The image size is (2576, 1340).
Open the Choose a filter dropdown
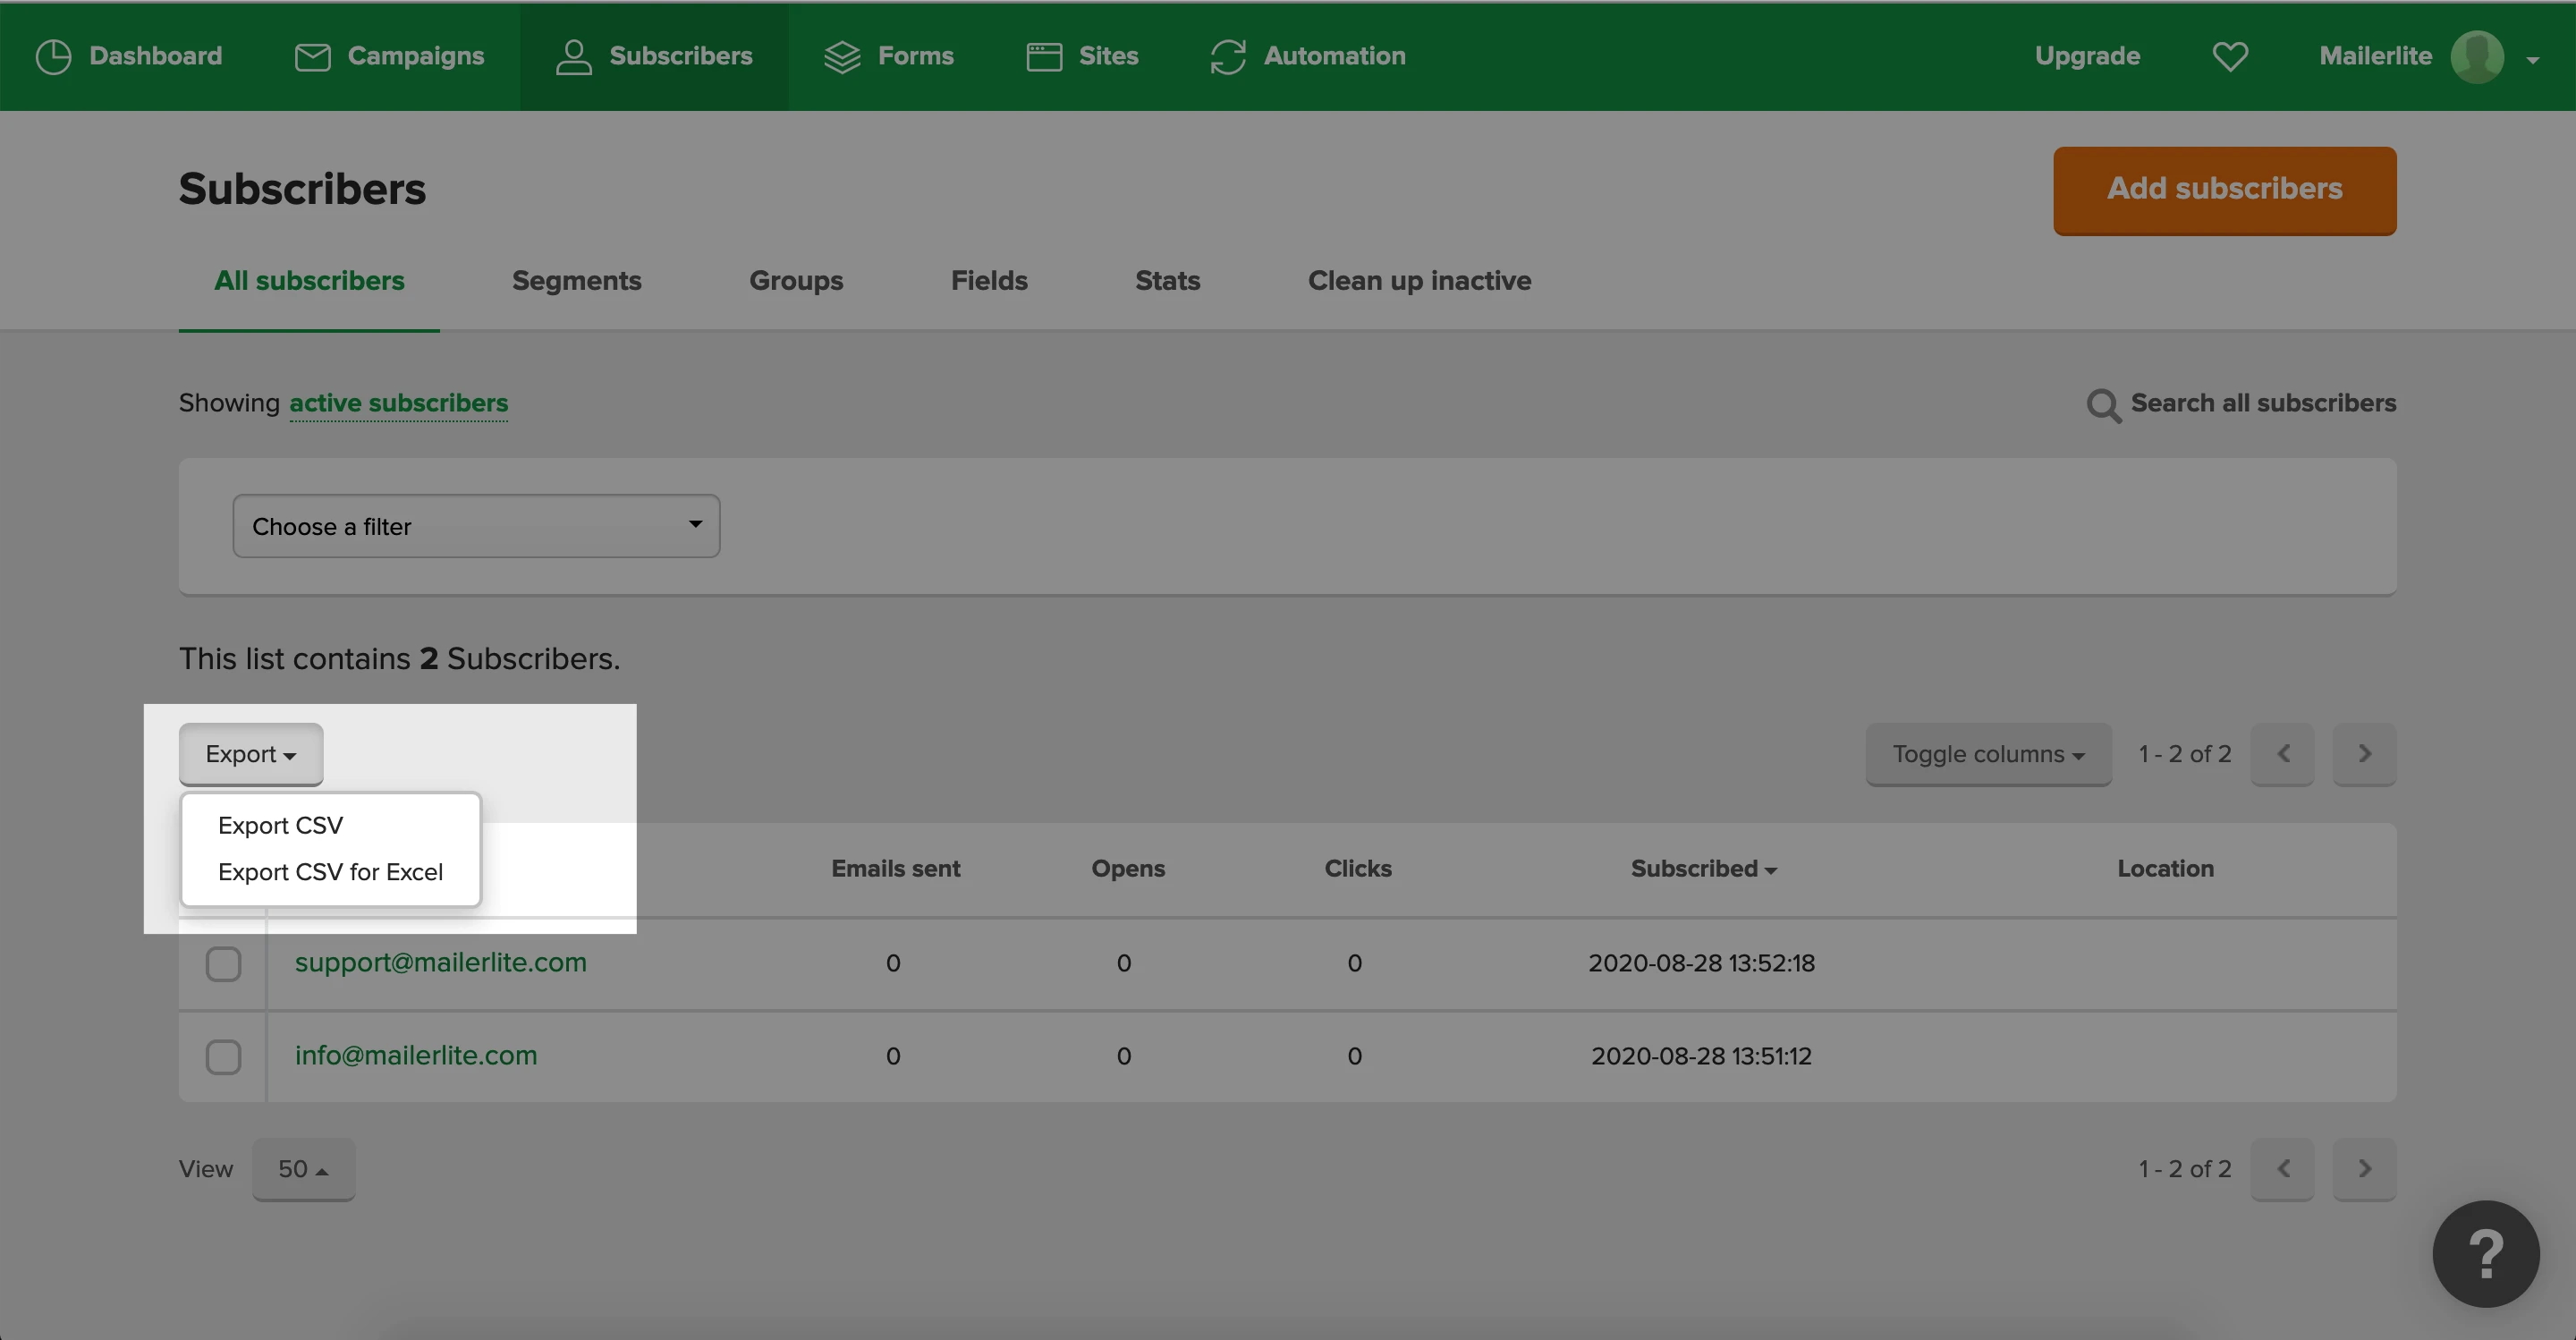pyautogui.click(x=476, y=526)
